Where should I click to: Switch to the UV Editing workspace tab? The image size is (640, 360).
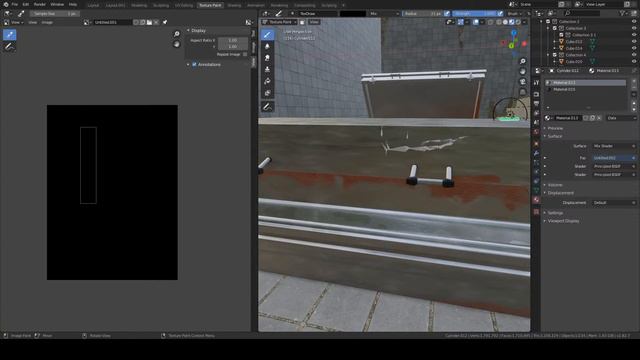tap(184, 5)
